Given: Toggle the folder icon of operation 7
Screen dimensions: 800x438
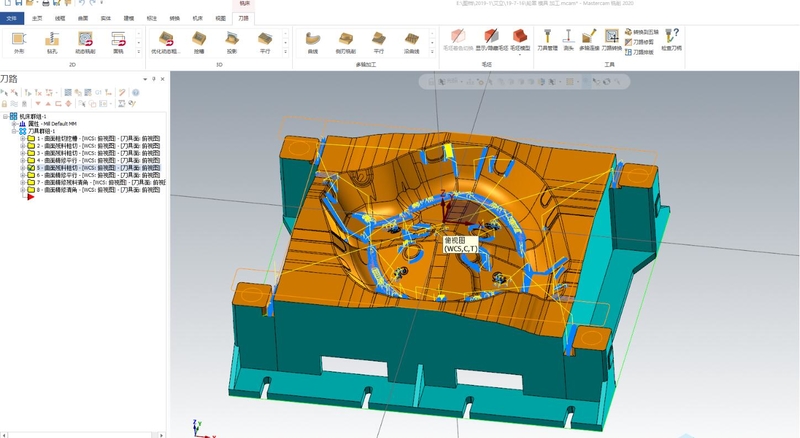Looking at the screenshot, I should click(x=31, y=182).
